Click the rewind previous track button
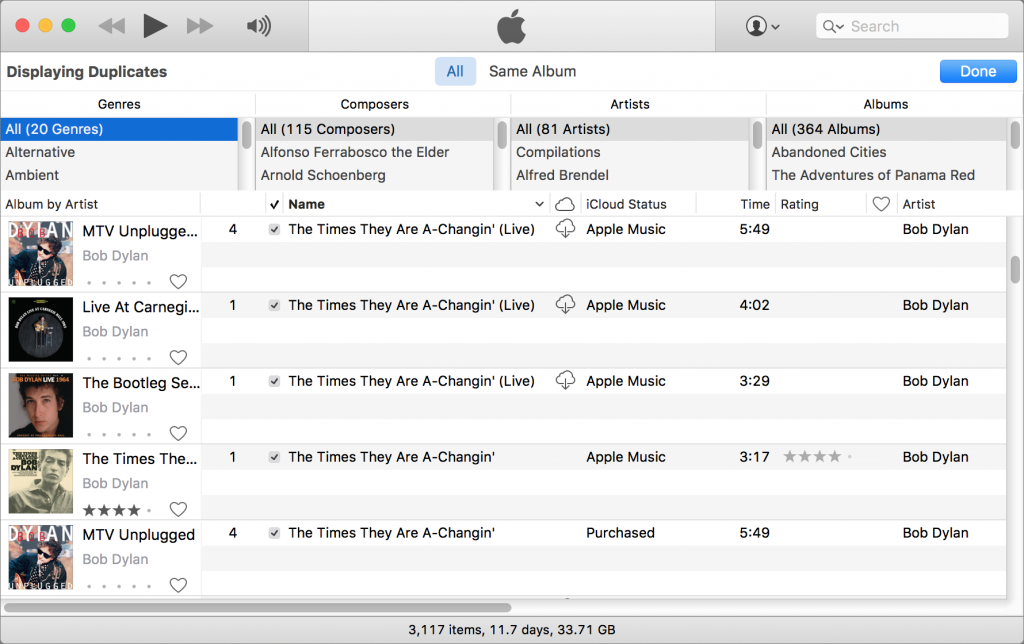 pos(112,26)
